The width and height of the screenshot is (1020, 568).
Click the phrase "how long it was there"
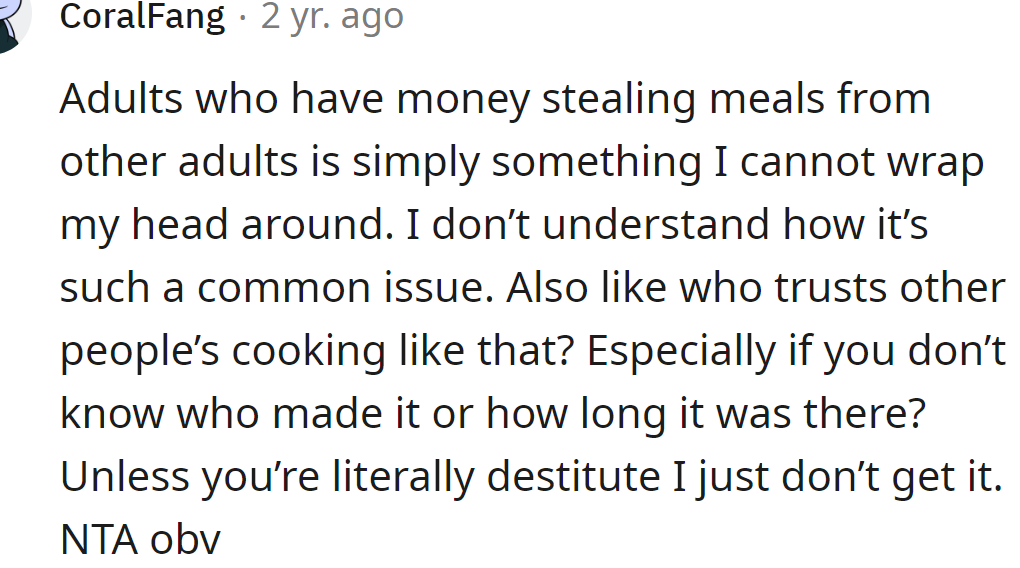705,414
